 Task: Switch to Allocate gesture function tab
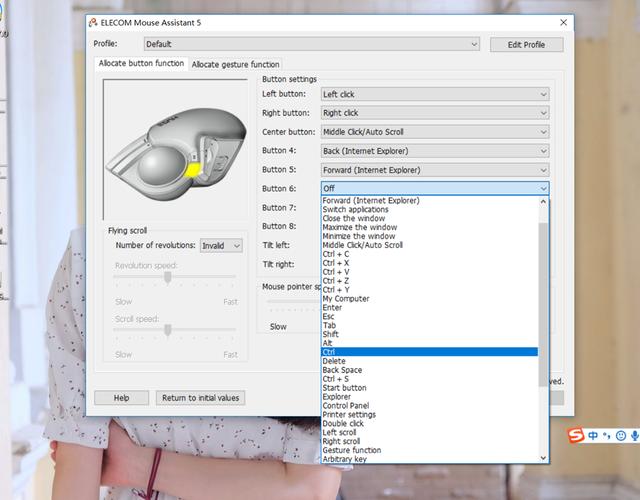point(236,64)
